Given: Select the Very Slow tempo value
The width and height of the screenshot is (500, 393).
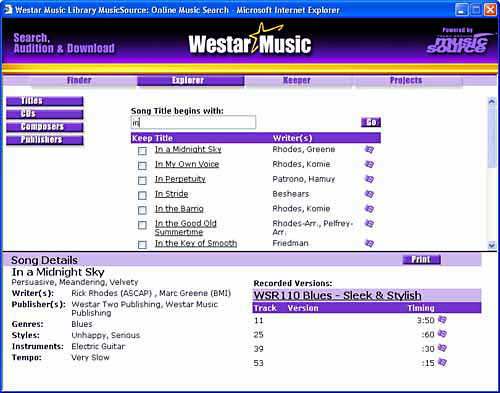Looking at the screenshot, I should point(90,357).
